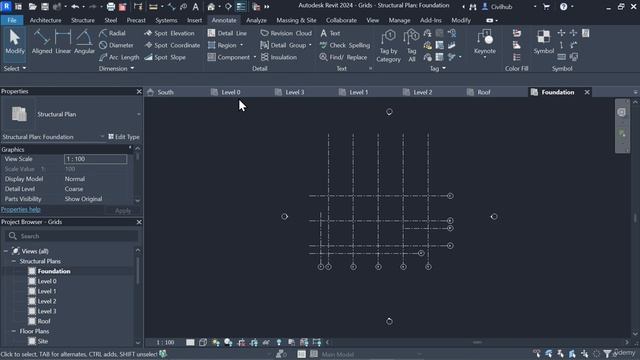Choose the Radial dimension tool
This screenshot has height=360, width=640.
(x=113, y=33)
